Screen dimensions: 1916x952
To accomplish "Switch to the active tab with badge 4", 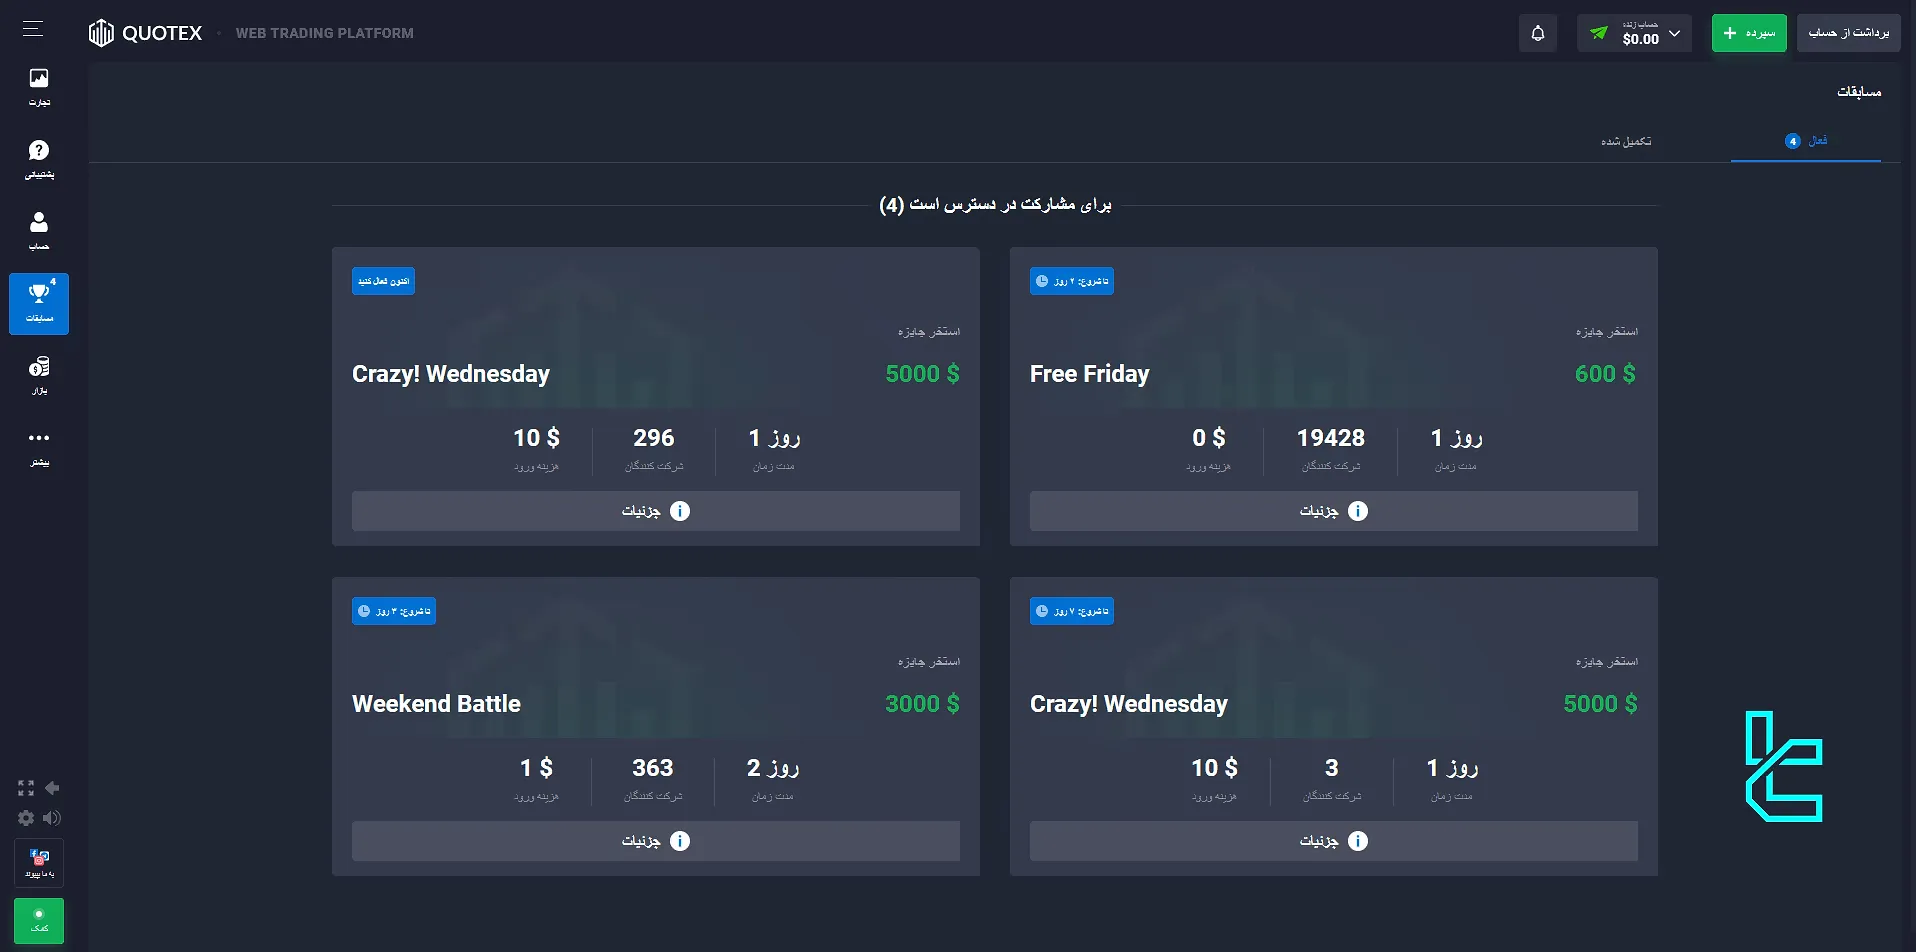I will pos(1806,141).
